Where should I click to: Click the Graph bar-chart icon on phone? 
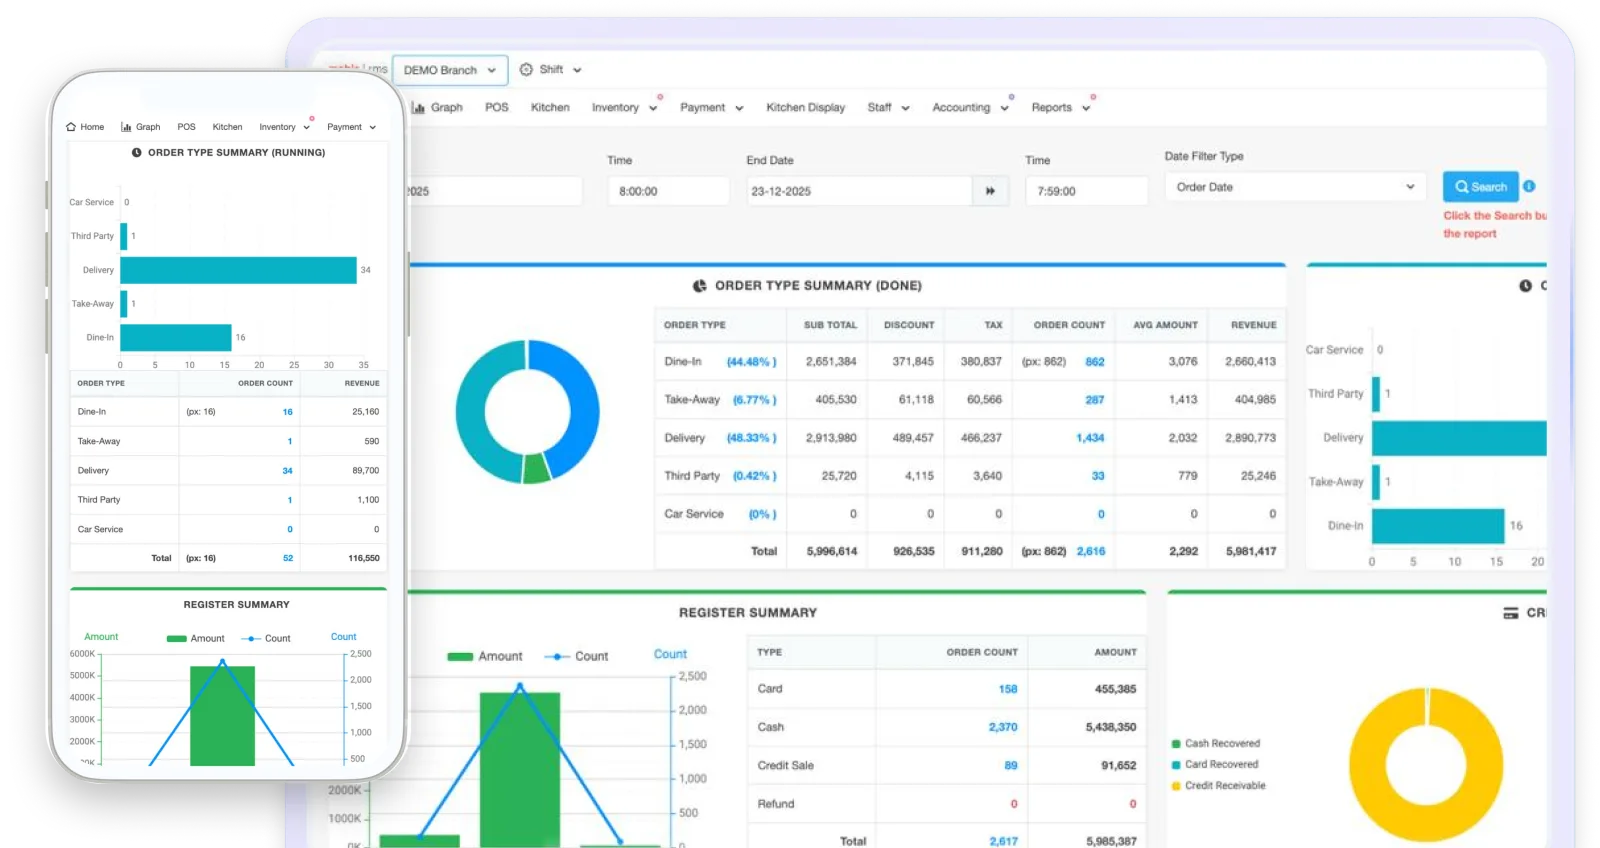[x=126, y=127]
